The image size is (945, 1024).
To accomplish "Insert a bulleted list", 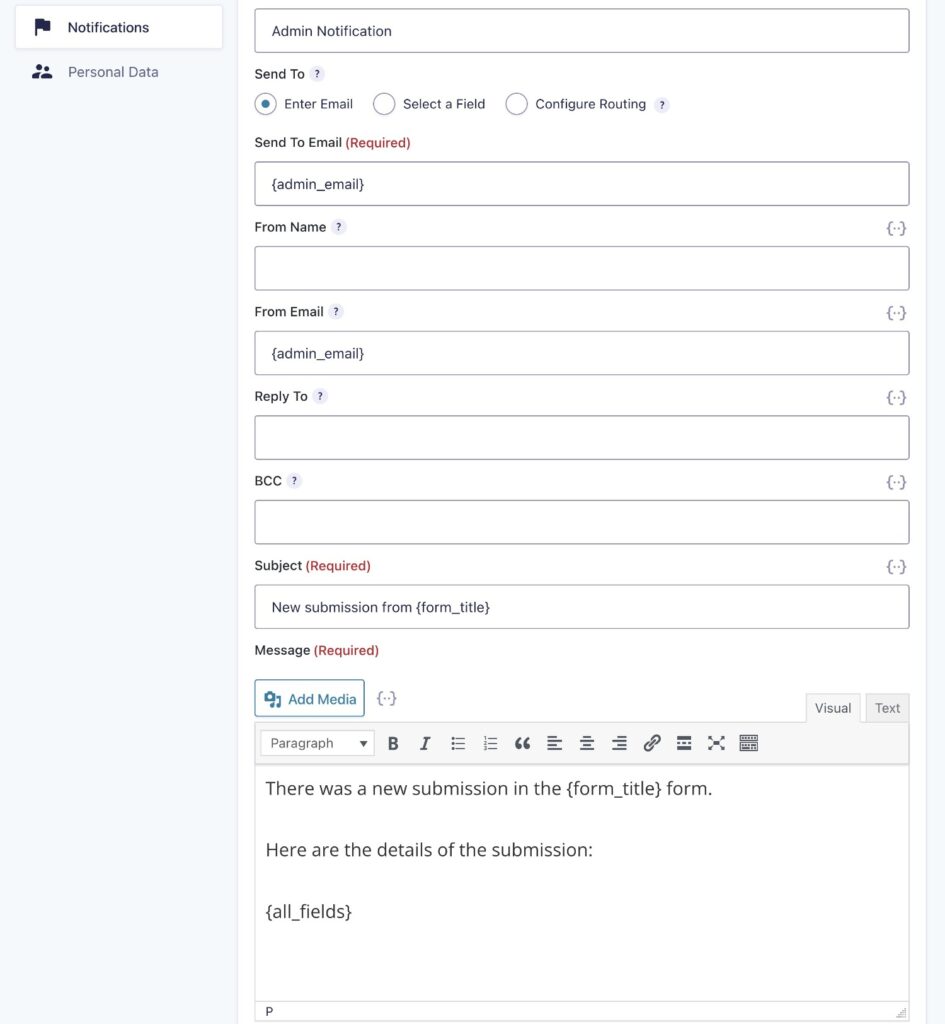I will point(458,743).
